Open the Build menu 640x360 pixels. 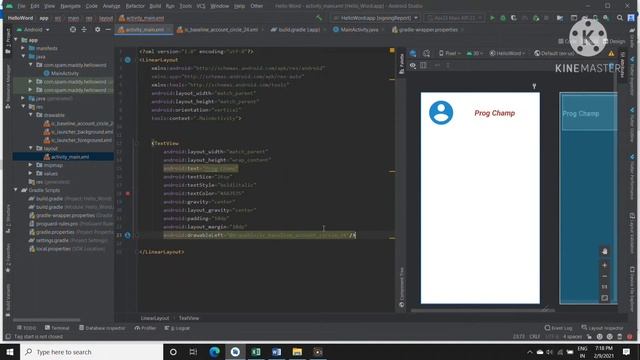pyautogui.click(x=155, y=6)
